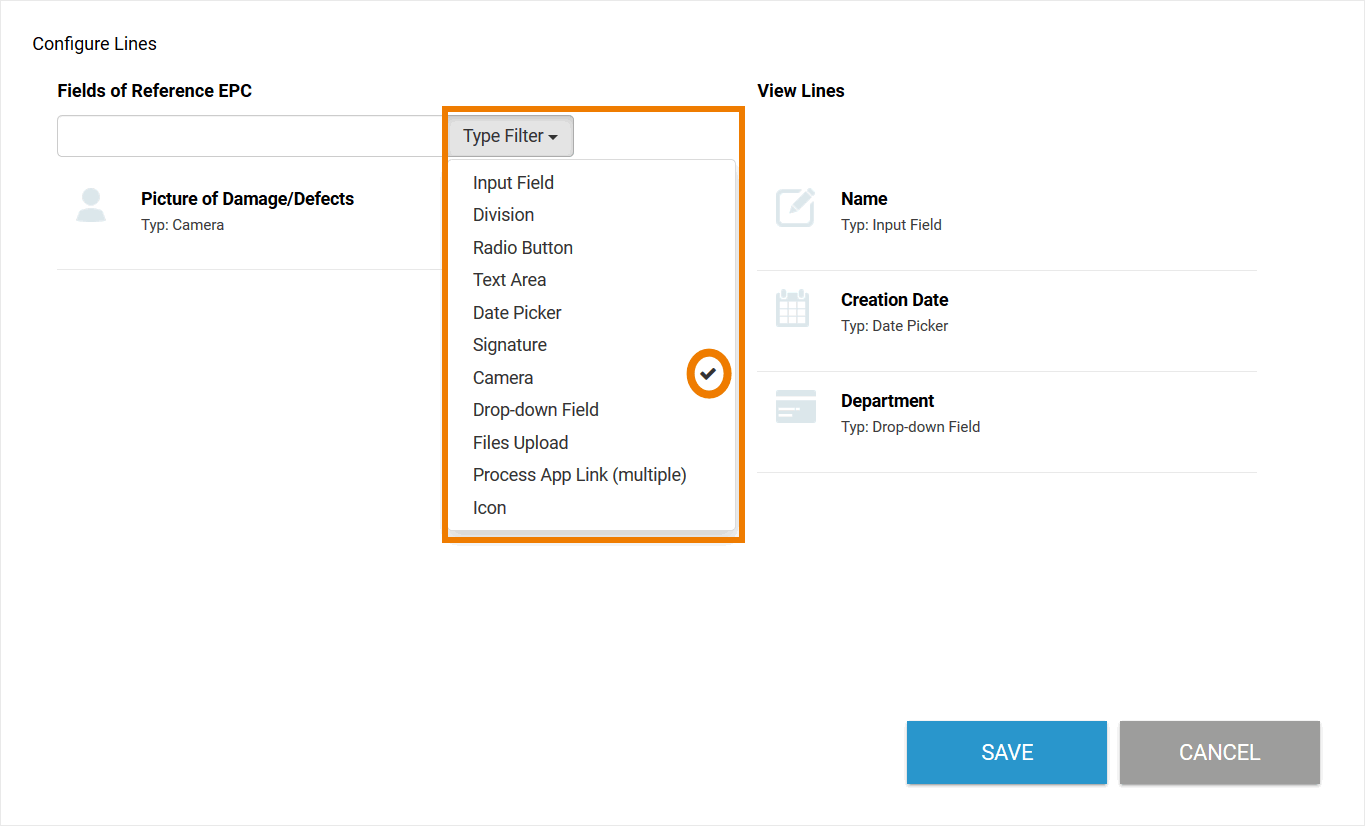Focus the Fields of Reference search box

(252, 136)
